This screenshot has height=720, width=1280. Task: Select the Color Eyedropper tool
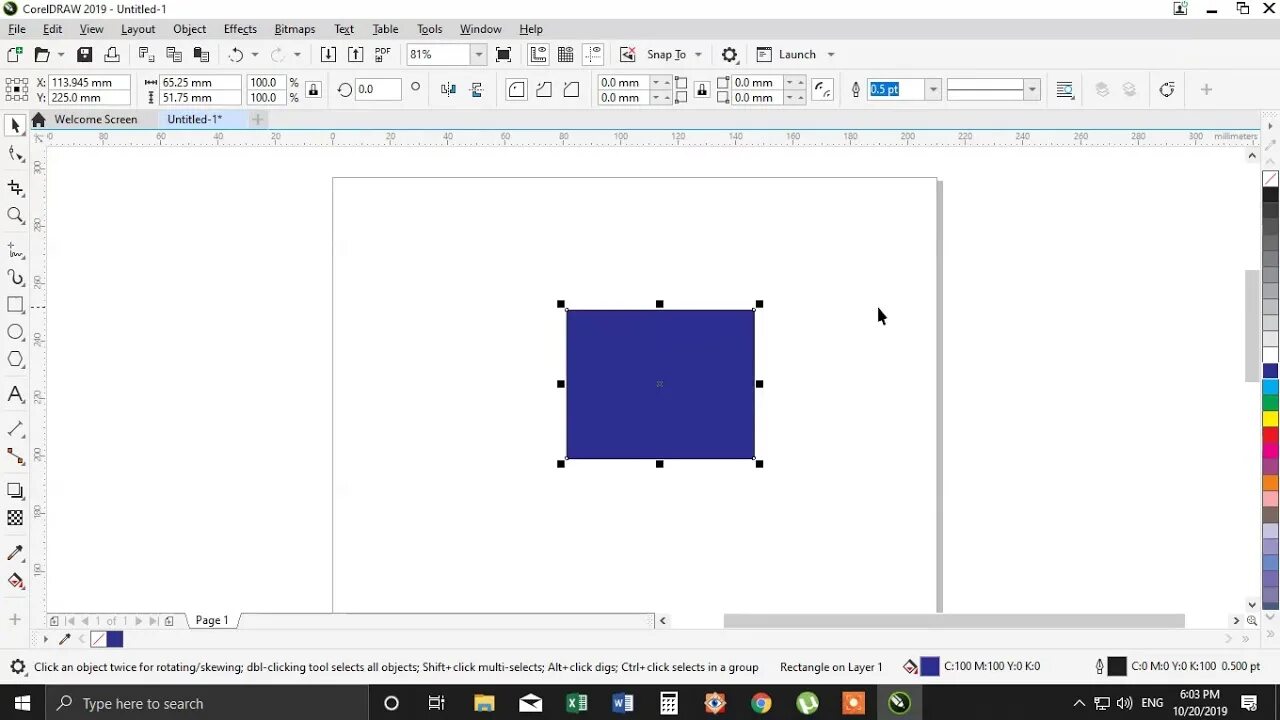pyautogui.click(x=15, y=553)
